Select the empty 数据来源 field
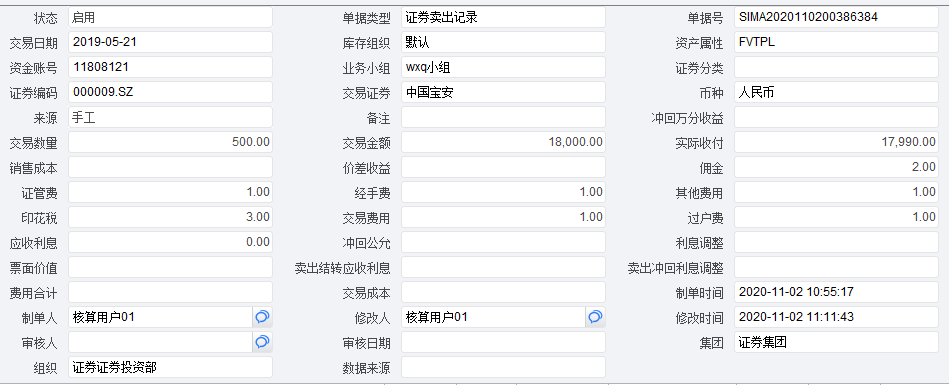Viewport: 949px width, 385px height. coord(503,367)
